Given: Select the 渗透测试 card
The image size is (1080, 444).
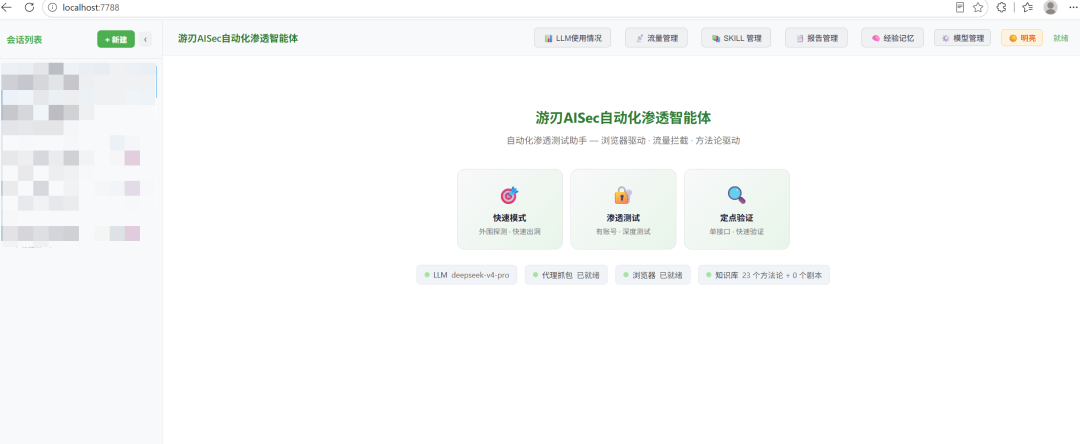Looking at the screenshot, I should click(623, 209).
